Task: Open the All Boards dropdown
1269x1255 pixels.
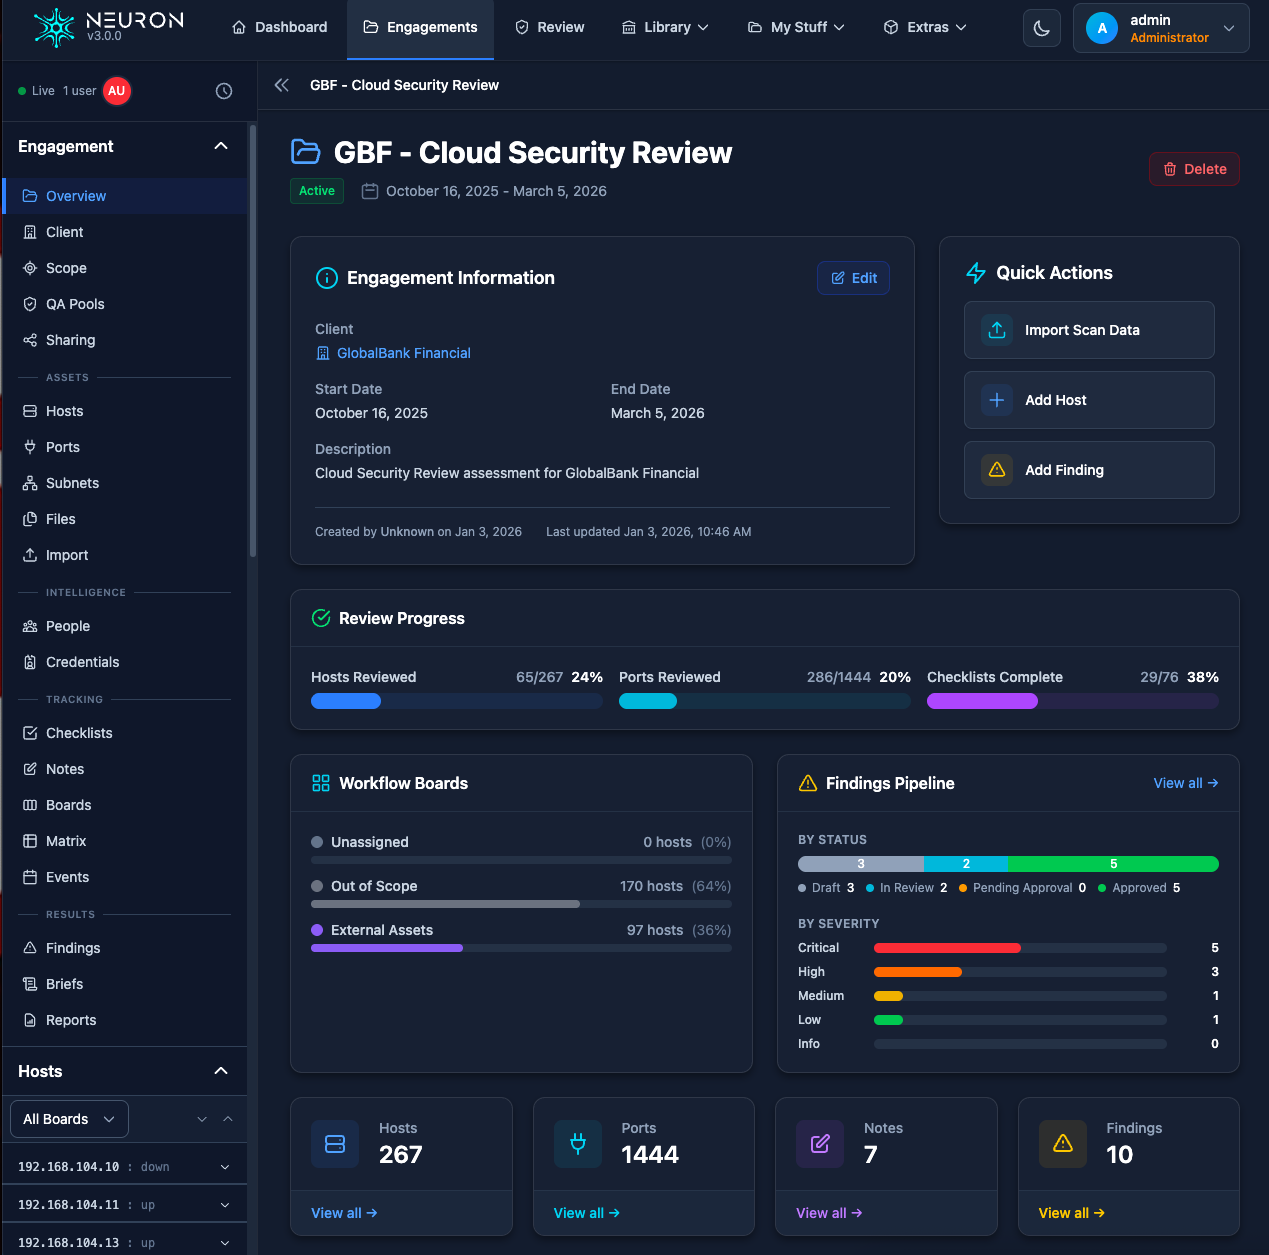Action: click(69, 1119)
